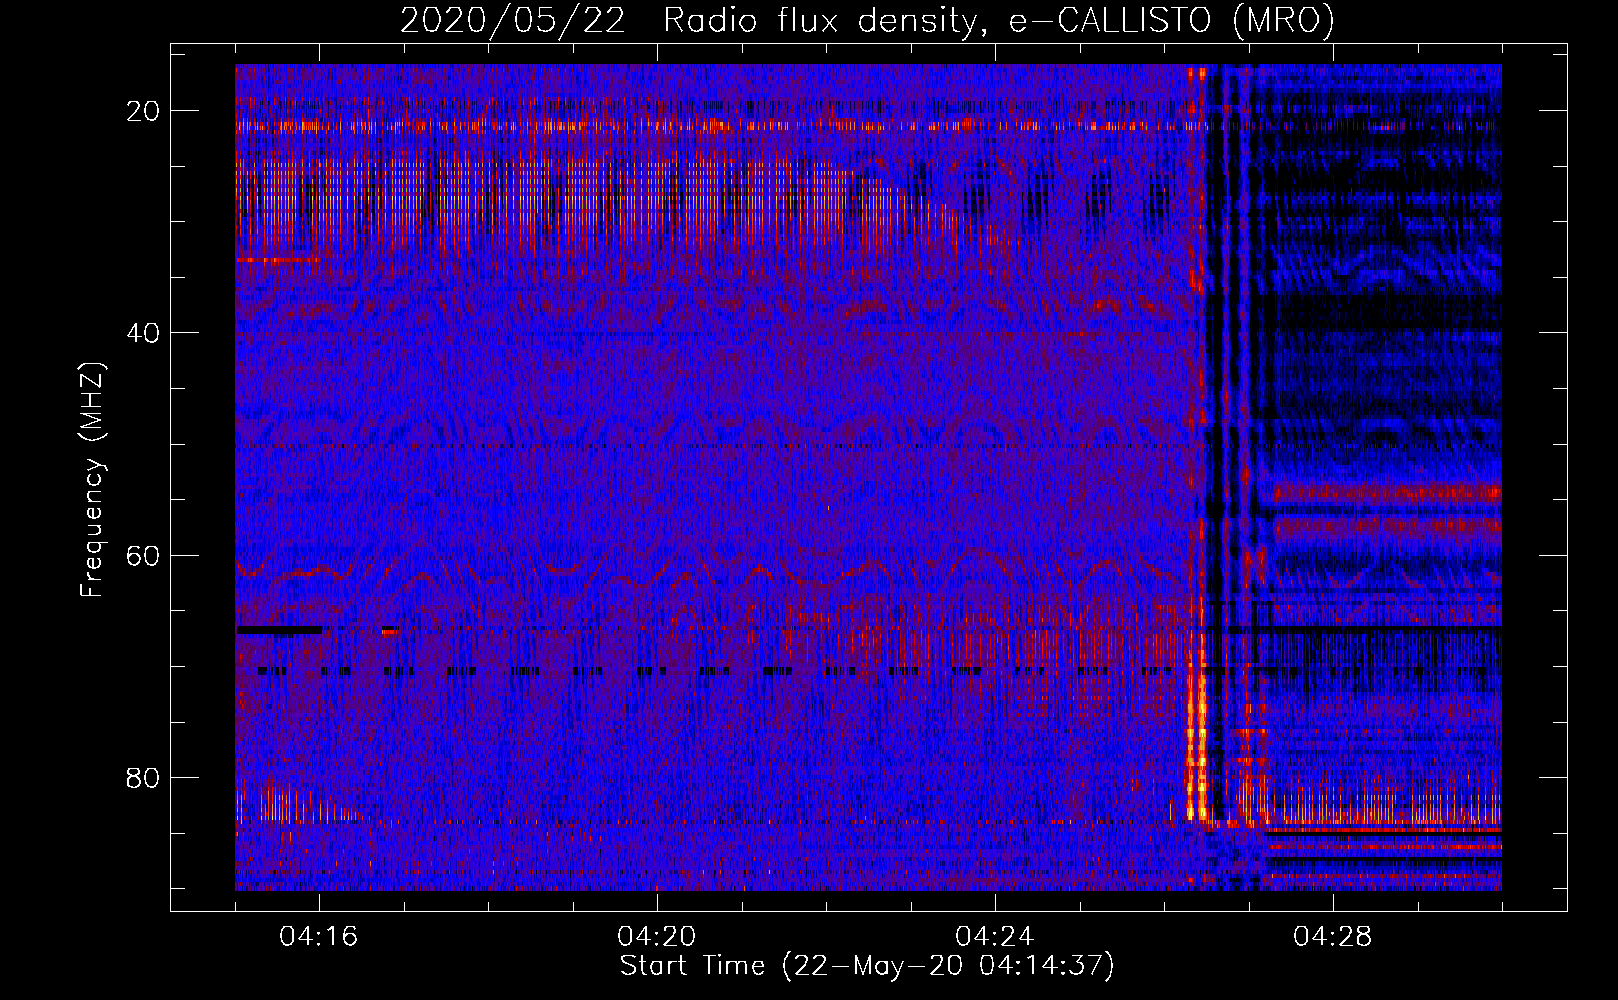Click the '04:28' time tick label

click(x=1333, y=937)
